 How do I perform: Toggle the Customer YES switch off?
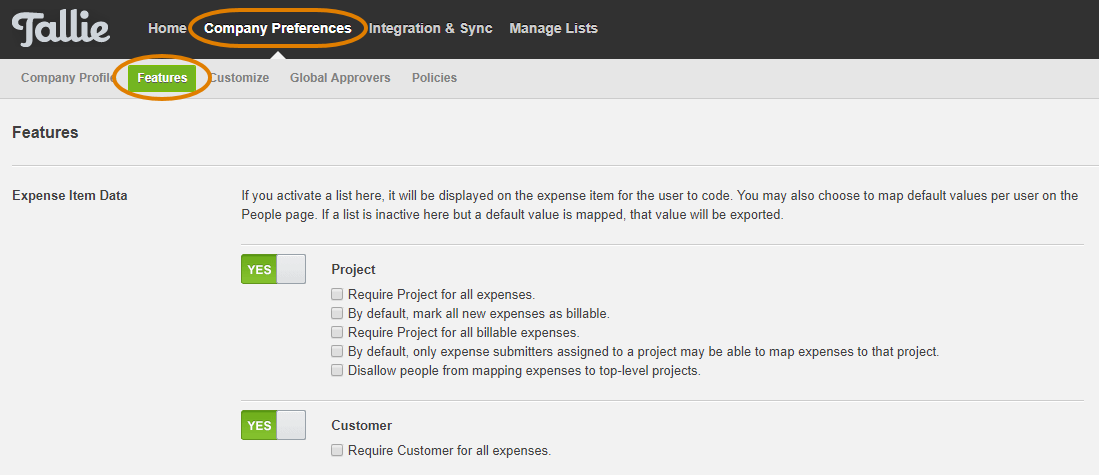click(273, 425)
